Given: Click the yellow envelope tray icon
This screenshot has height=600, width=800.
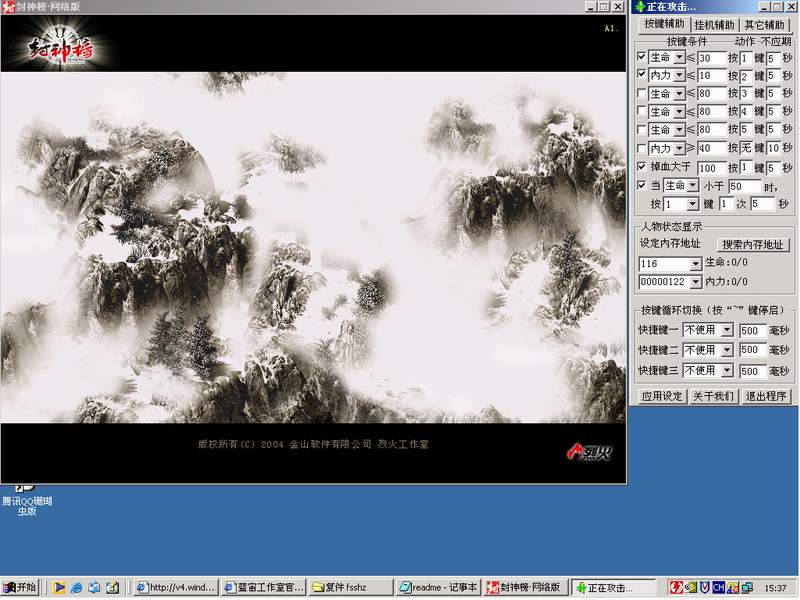Looking at the screenshot, I should point(690,588).
